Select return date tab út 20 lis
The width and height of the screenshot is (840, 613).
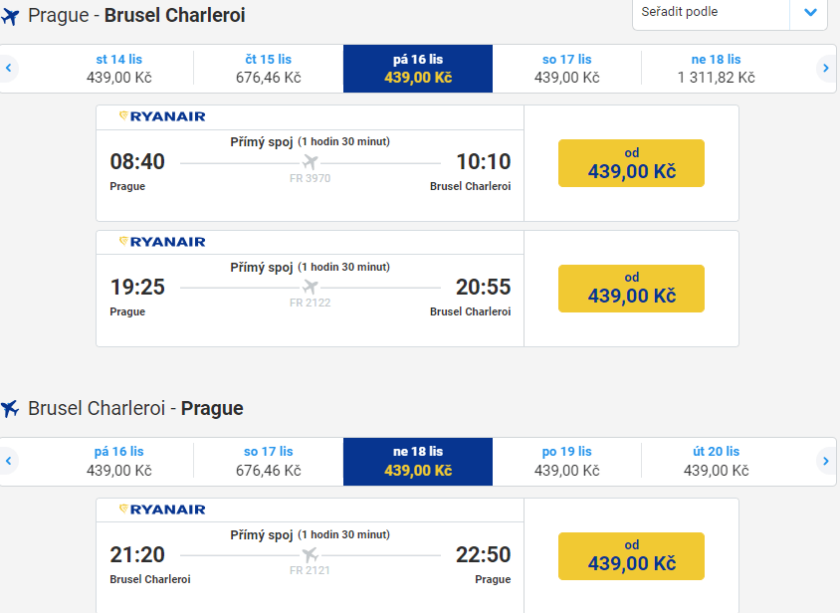coord(716,461)
